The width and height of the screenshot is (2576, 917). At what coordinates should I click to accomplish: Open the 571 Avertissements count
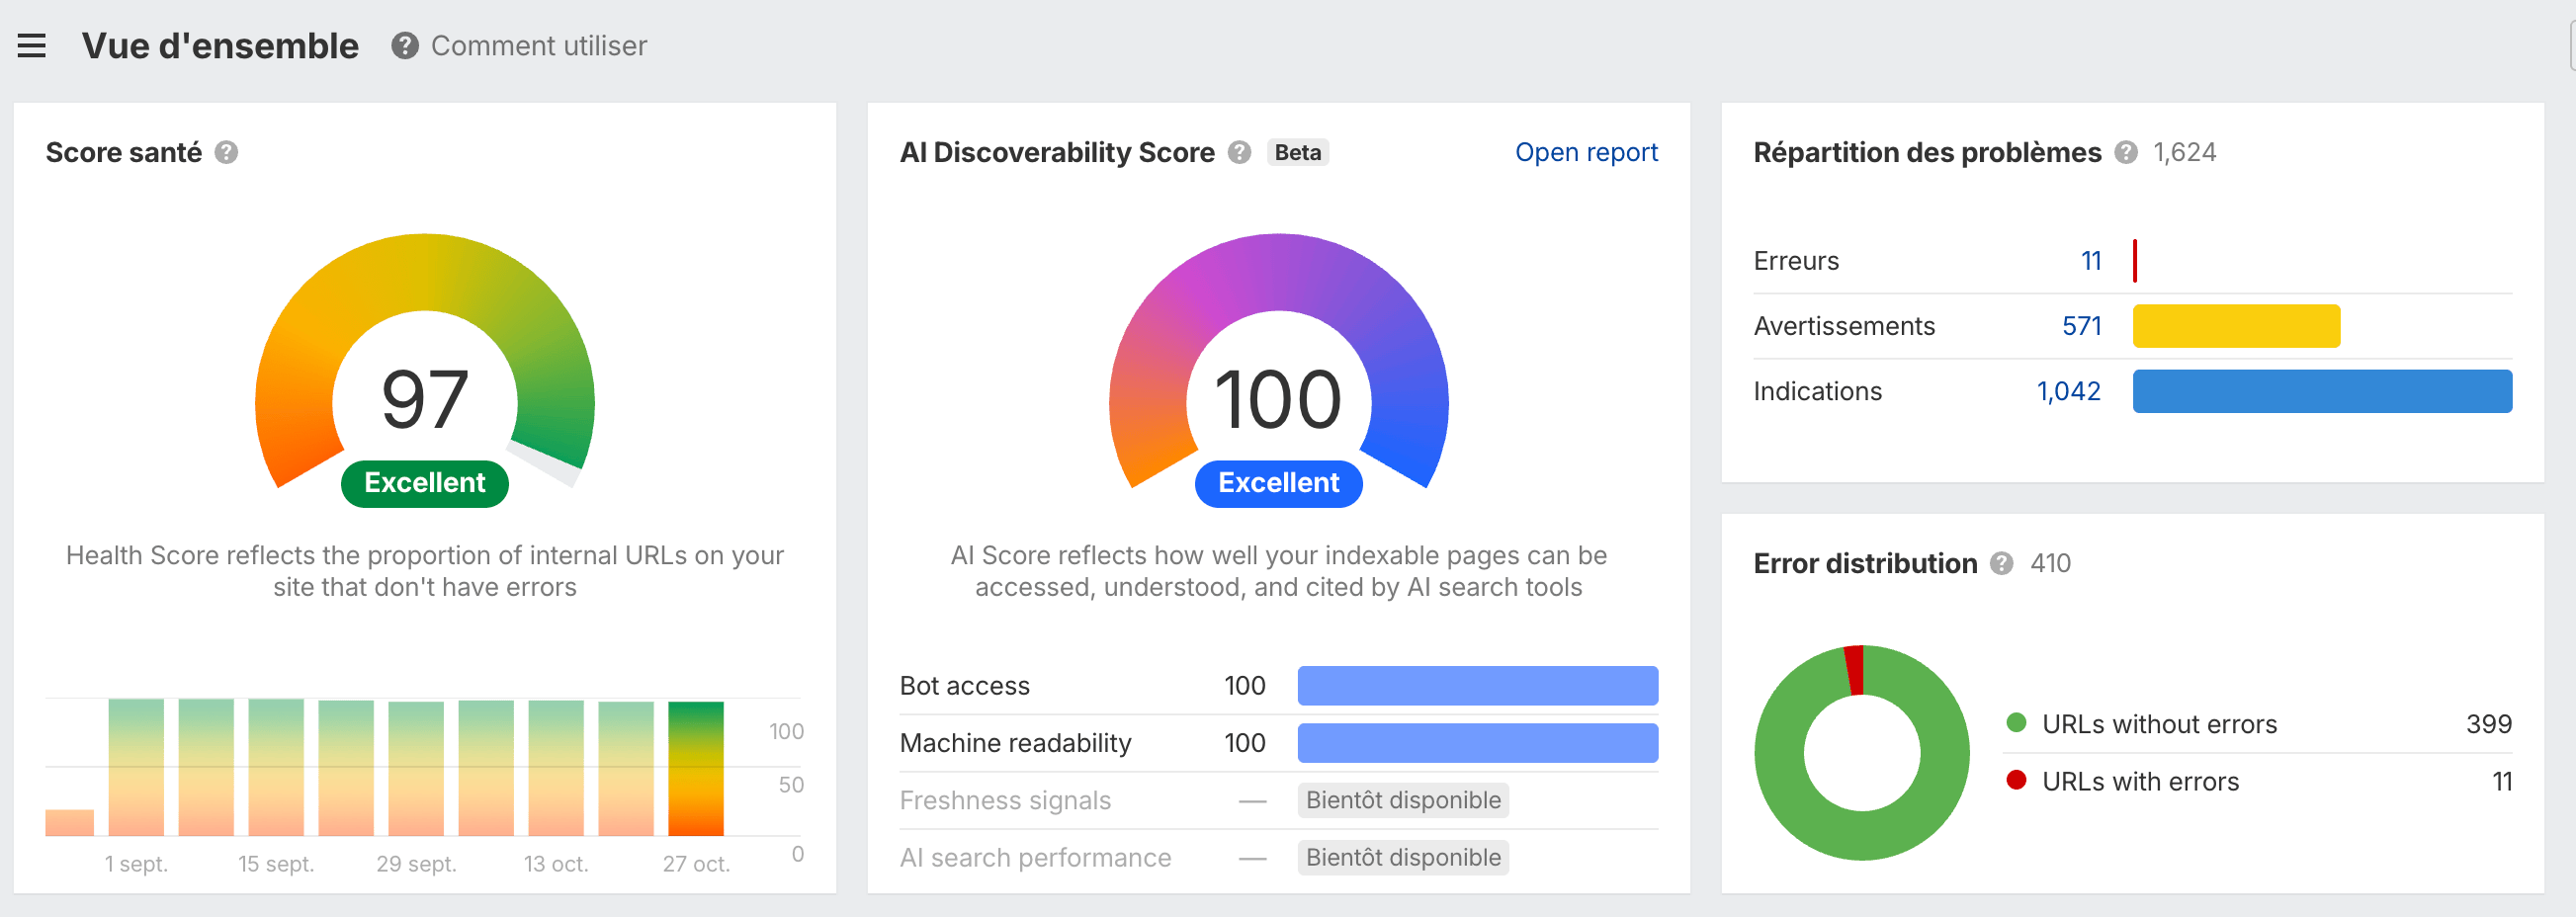[x=2082, y=326]
